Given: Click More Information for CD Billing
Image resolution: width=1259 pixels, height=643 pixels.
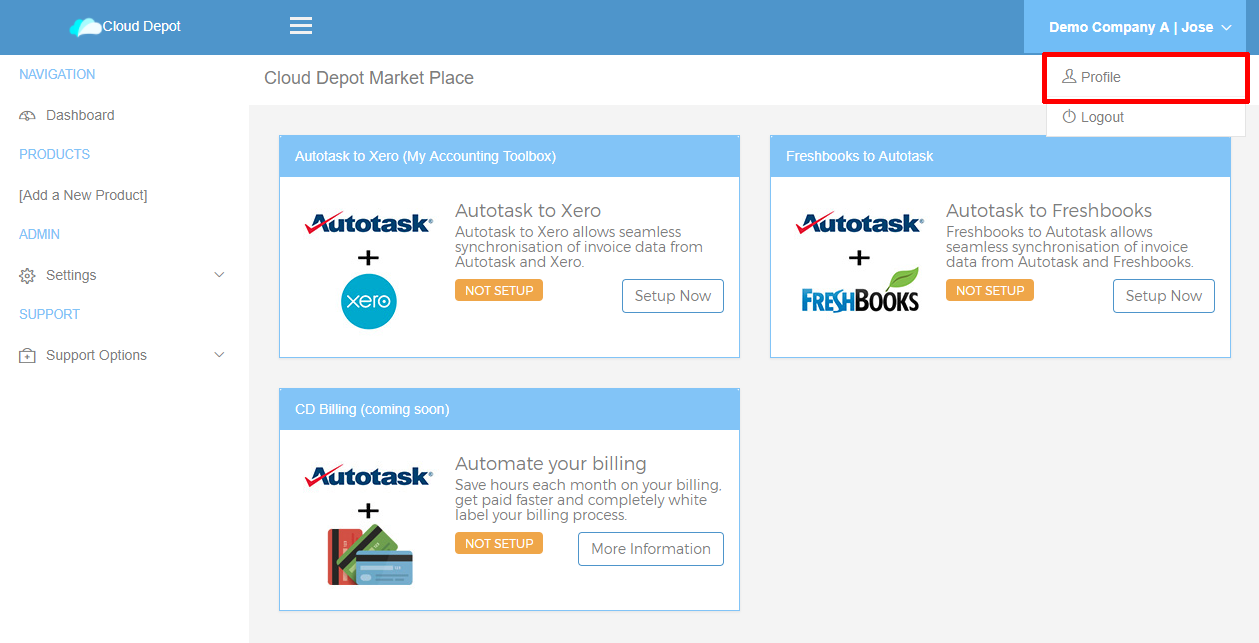Looking at the screenshot, I should pyautogui.click(x=651, y=549).
